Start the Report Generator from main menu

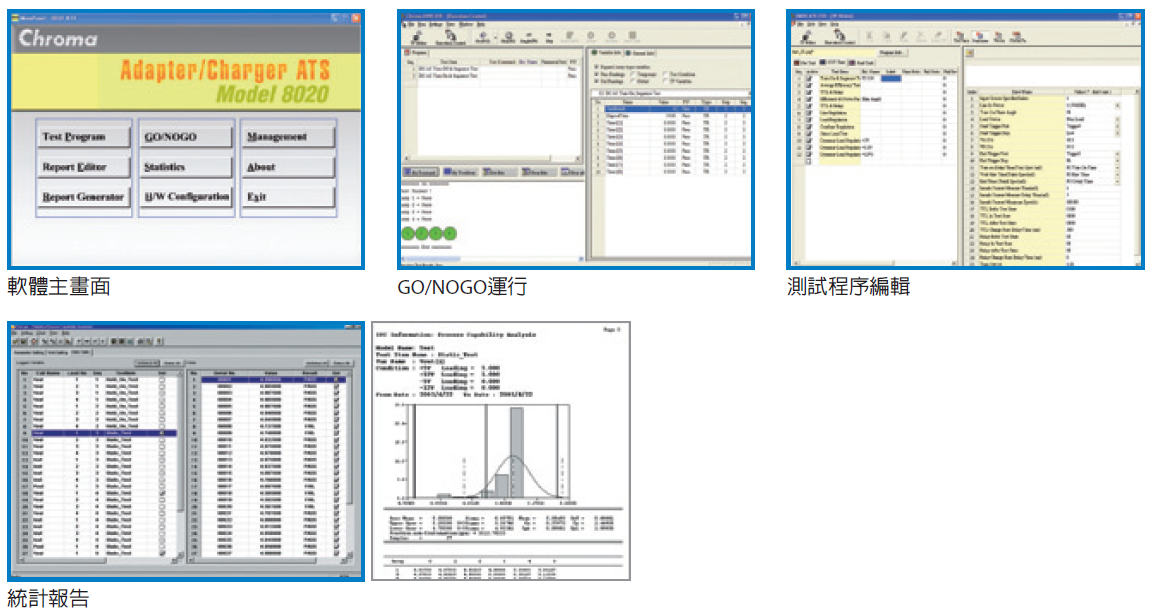point(84,197)
